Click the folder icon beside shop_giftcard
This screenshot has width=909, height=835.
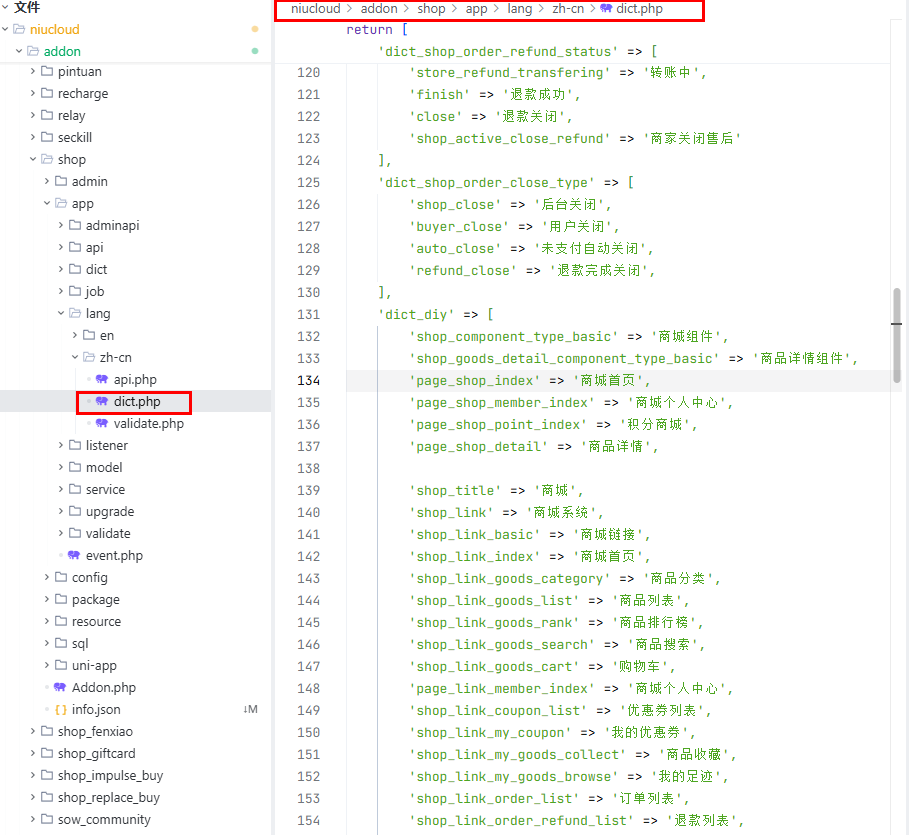point(47,754)
